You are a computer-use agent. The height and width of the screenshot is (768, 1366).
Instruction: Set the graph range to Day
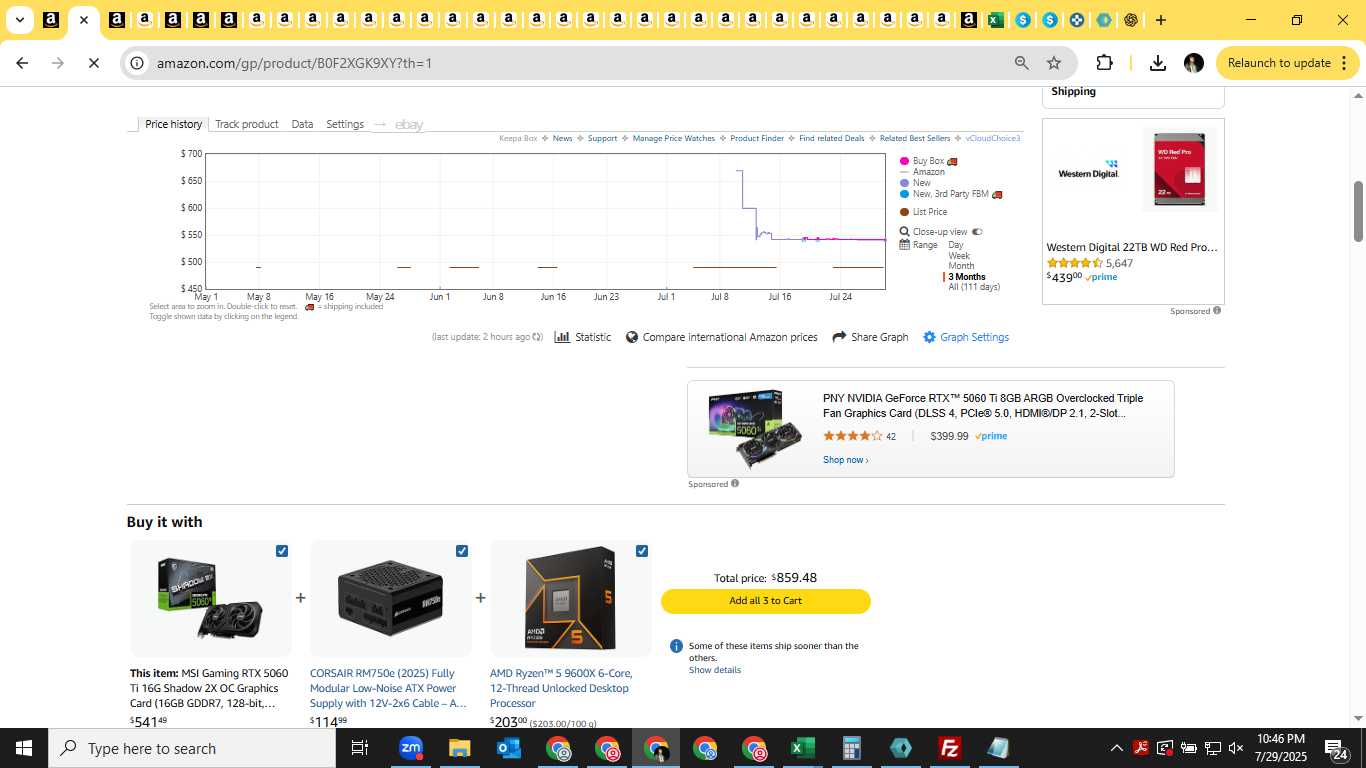coord(956,245)
